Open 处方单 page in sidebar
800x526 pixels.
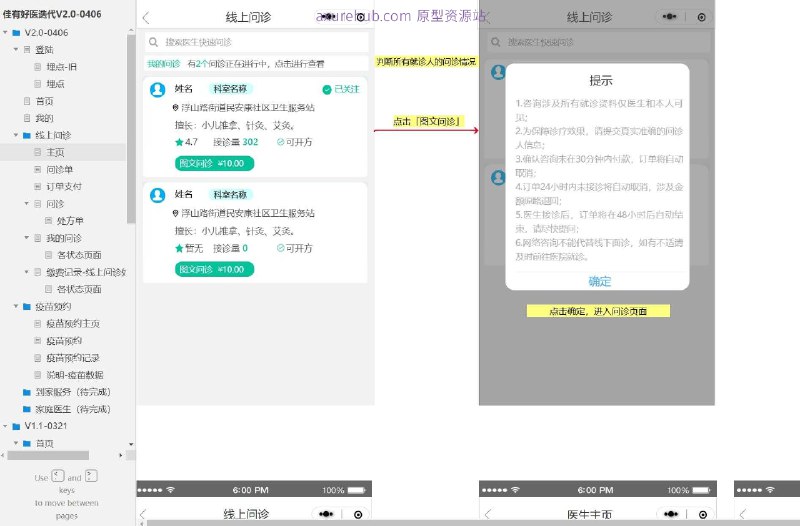pos(70,220)
